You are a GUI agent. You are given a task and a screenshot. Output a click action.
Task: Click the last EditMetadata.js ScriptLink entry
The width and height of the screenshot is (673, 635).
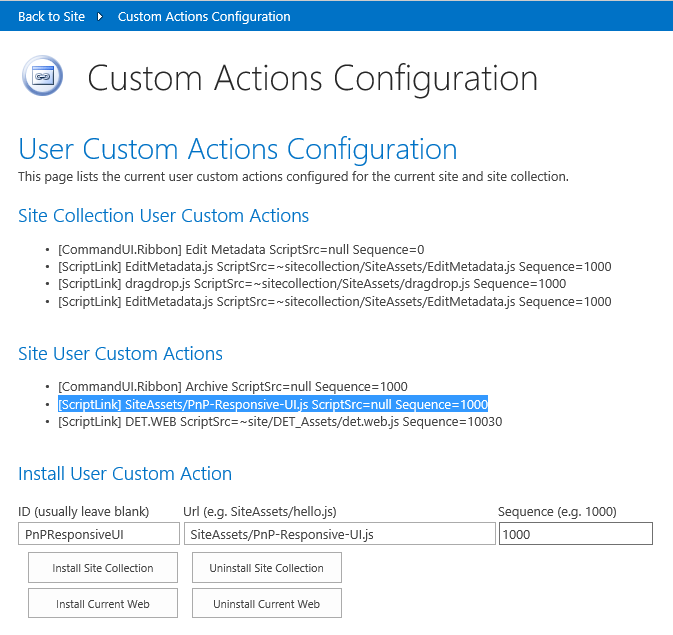334,301
